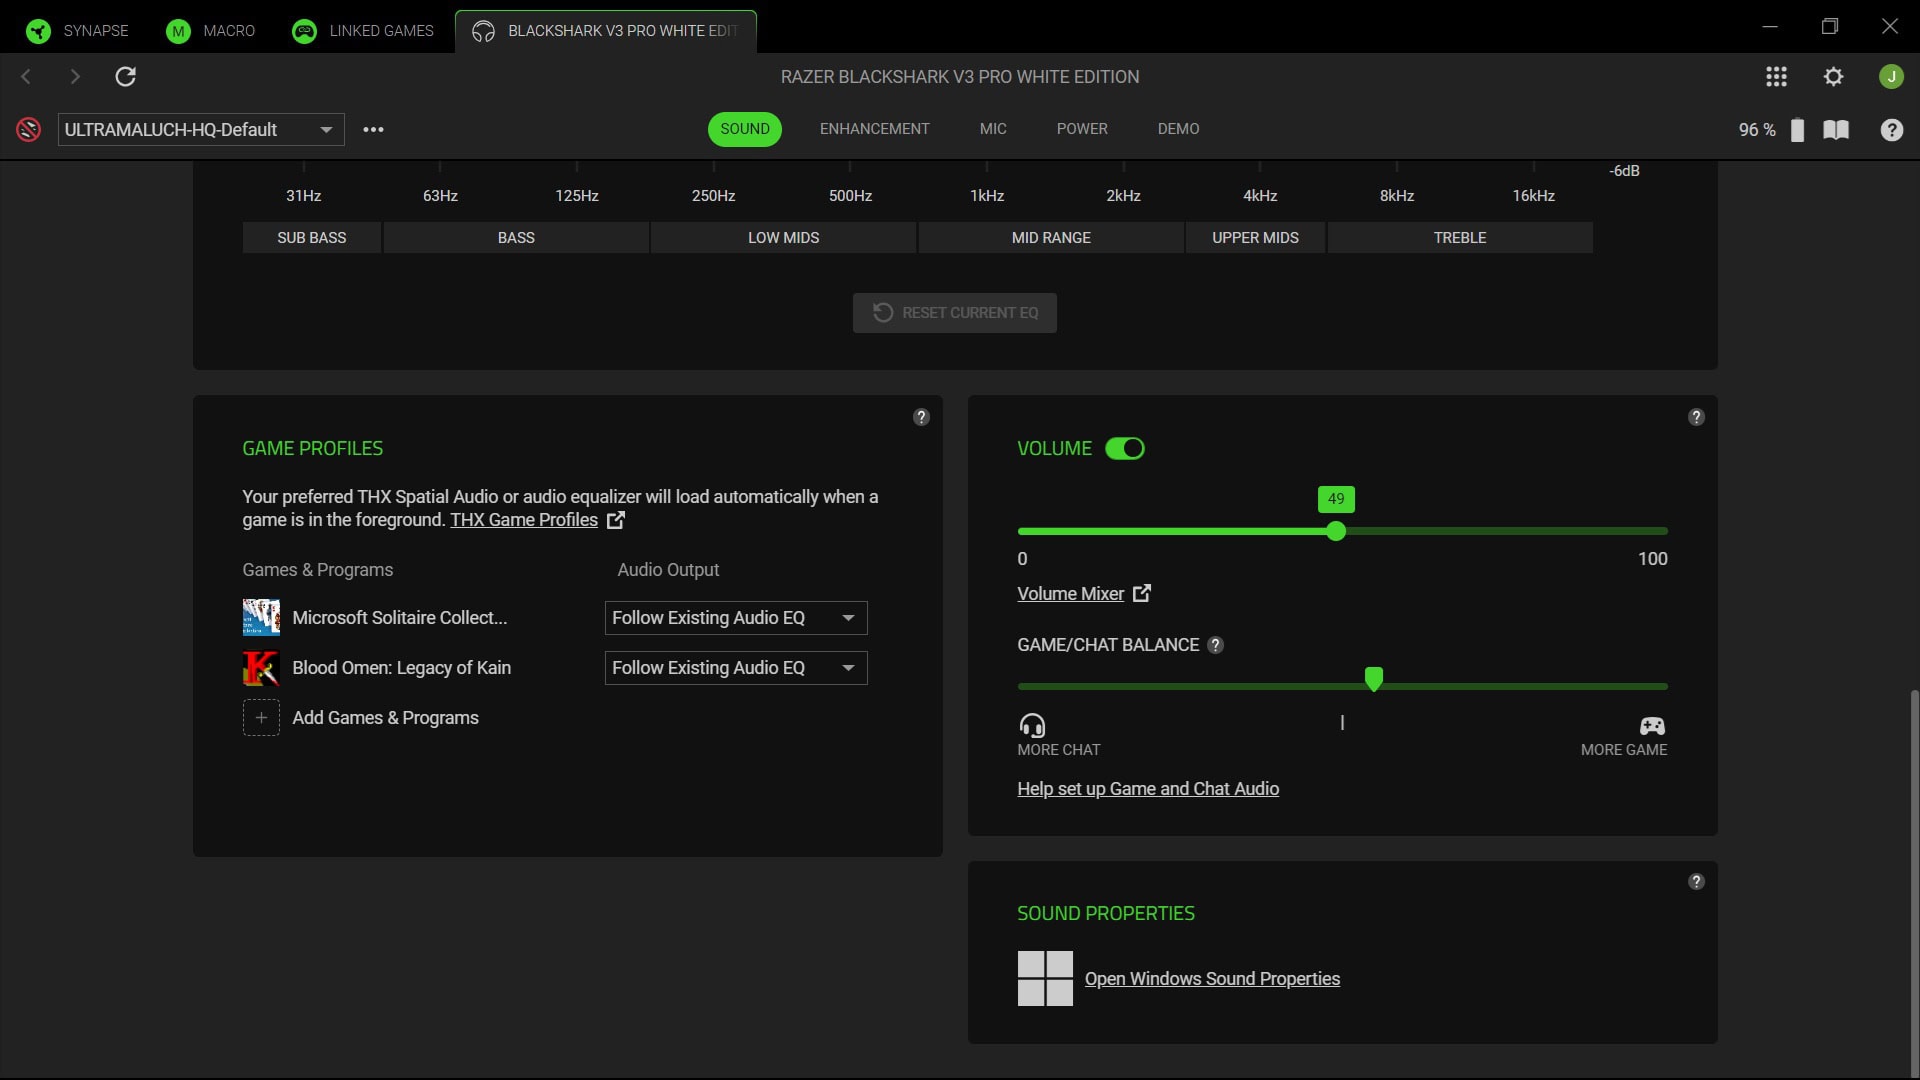Switch to the MIC tab
The image size is (1920, 1080).
(993, 129)
